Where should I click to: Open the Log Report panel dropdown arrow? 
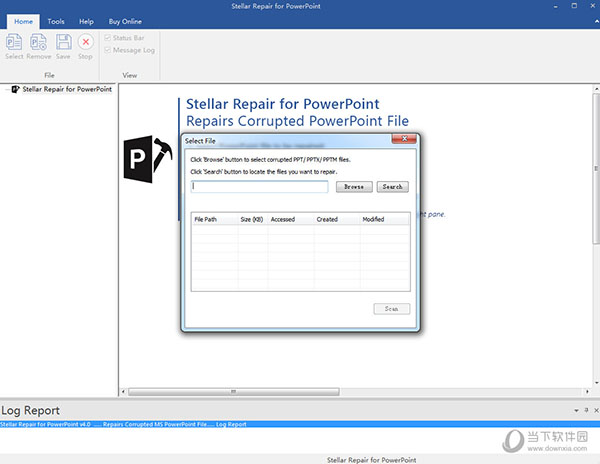(576, 410)
